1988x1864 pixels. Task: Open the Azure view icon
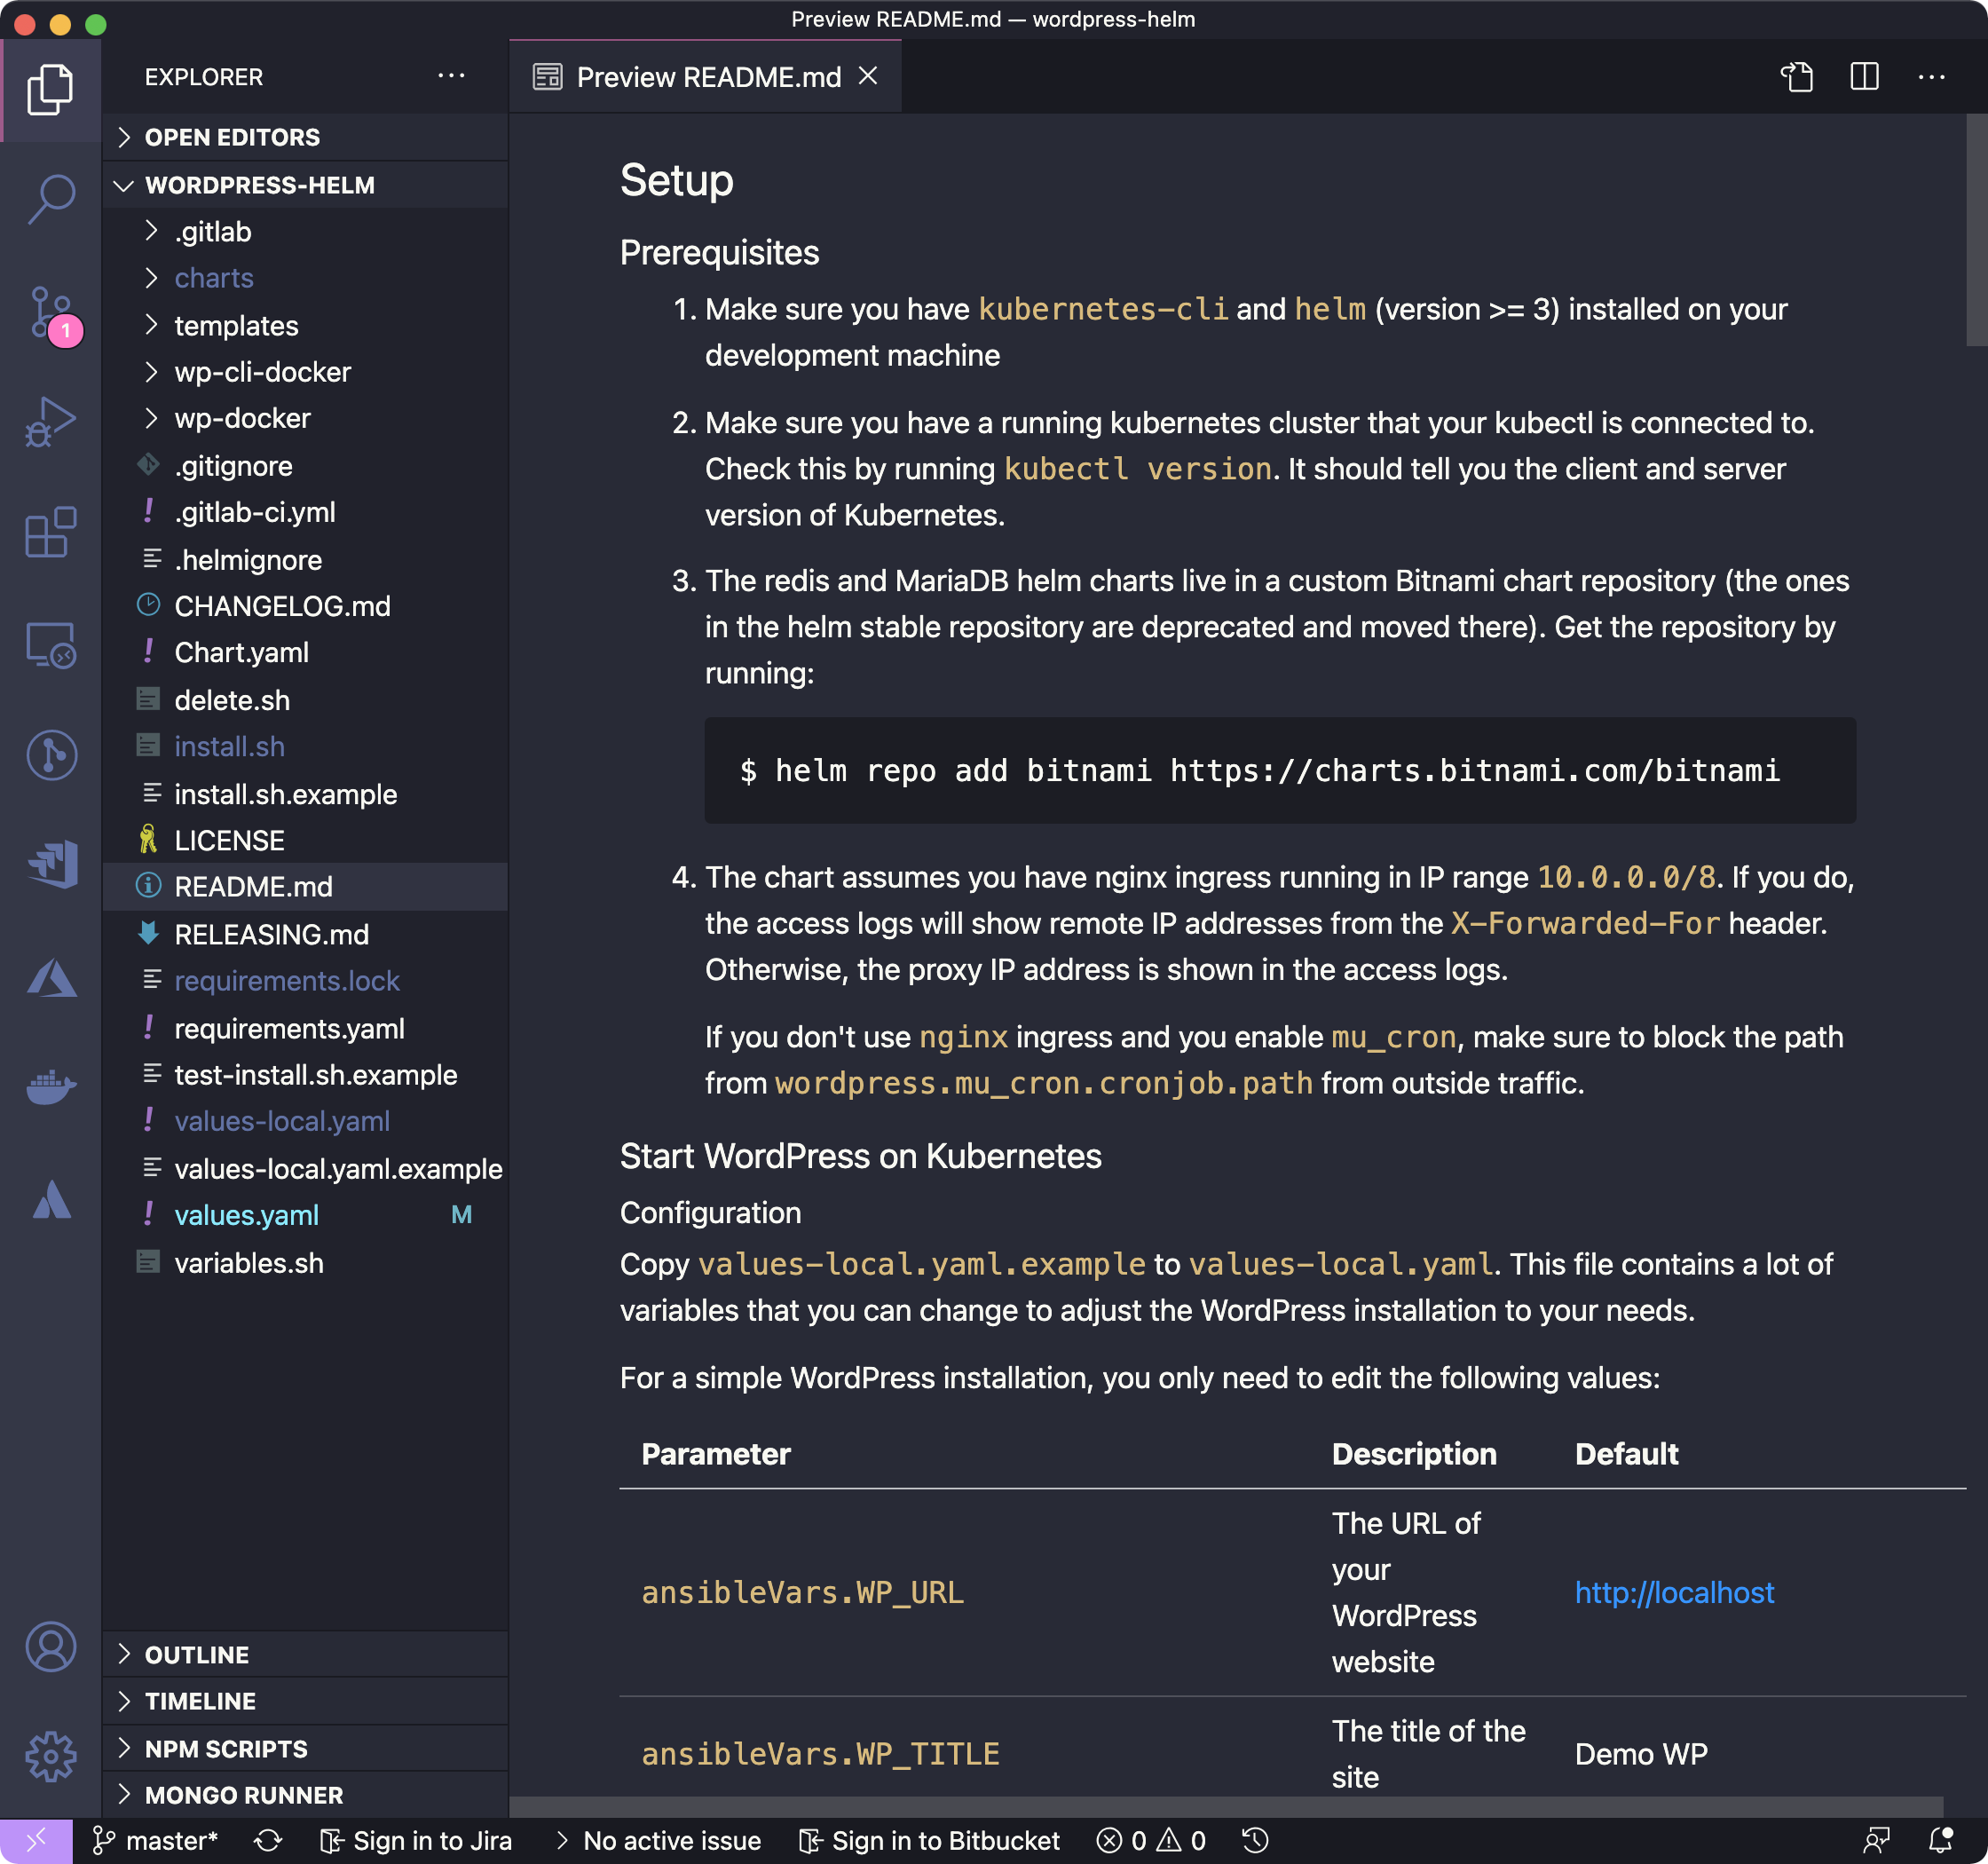[x=50, y=977]
